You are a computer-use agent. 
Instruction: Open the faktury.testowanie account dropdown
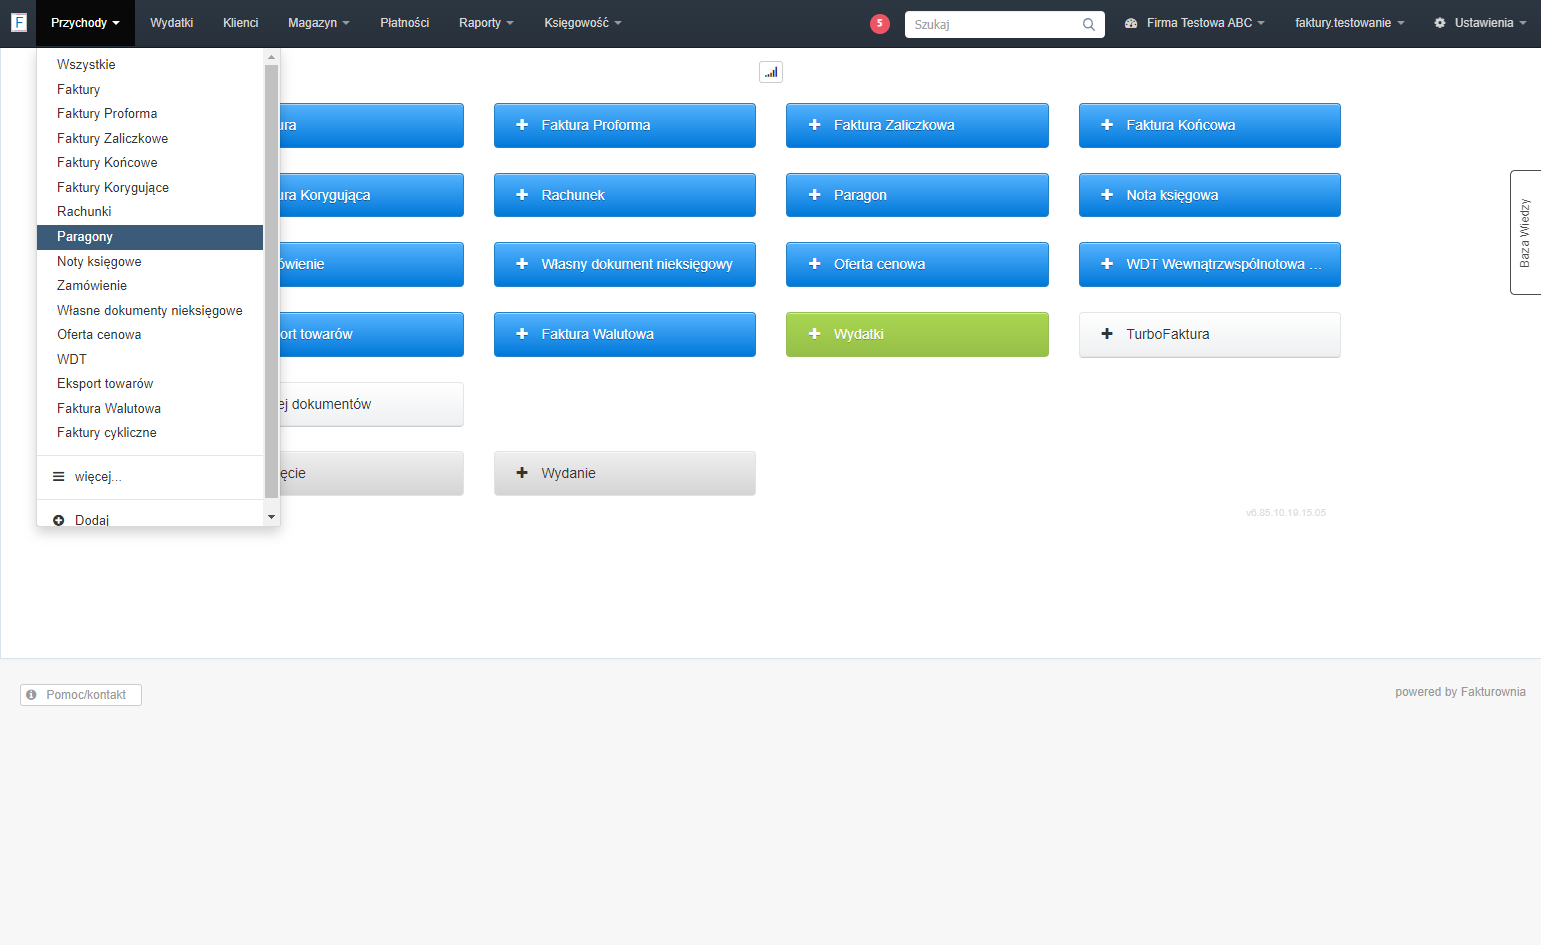click(1349, 23)
